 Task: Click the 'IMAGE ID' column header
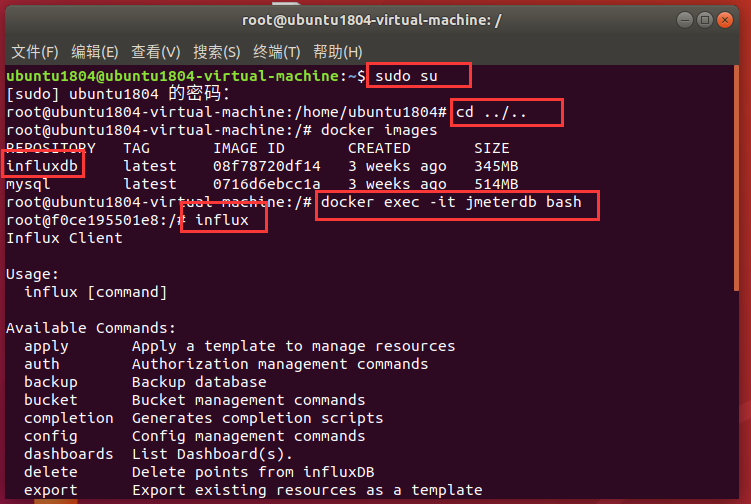[x=249, y=149]
